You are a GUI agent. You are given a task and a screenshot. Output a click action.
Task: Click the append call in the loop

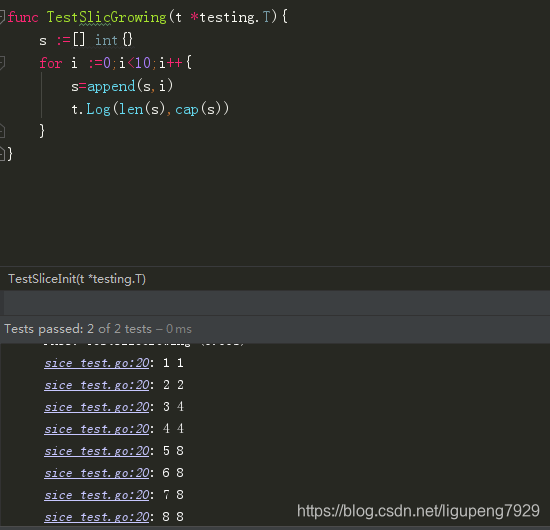(x=111, y=86)
